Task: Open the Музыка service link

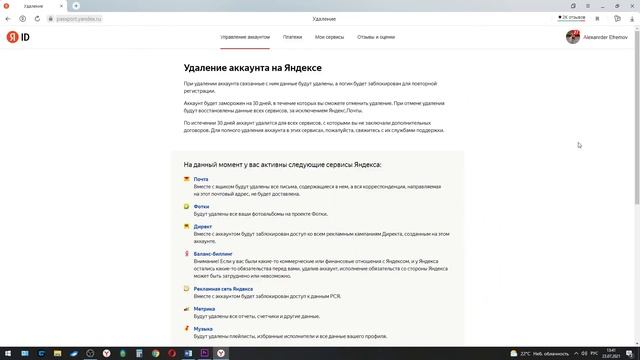Action: 203,329
